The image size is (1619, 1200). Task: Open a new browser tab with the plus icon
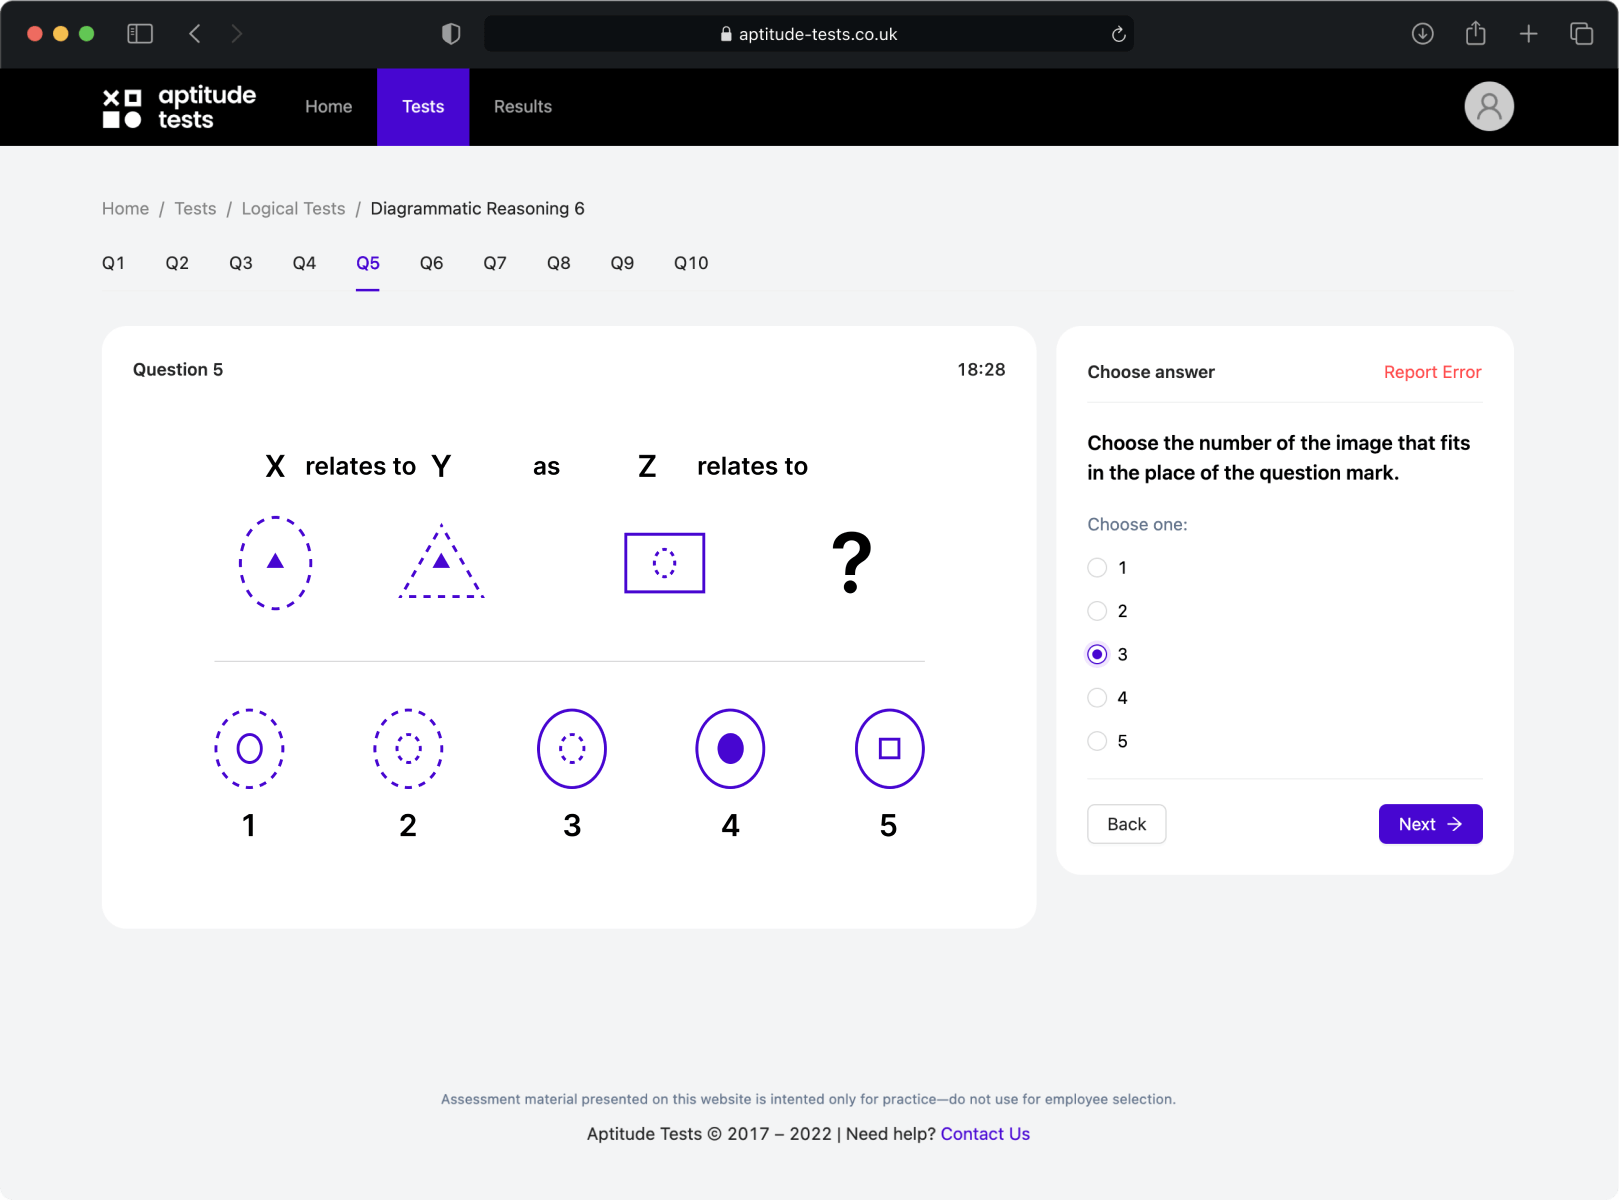point(1528,33)
